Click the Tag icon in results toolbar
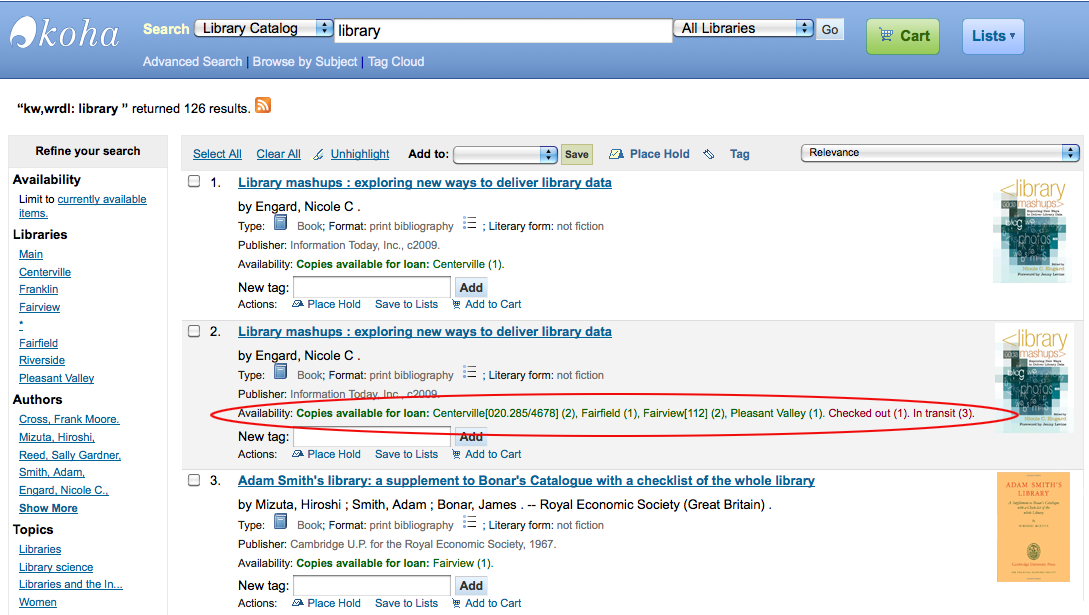Image resolution: width=1089 pixels, height=615 pixels. click(708, 154)
